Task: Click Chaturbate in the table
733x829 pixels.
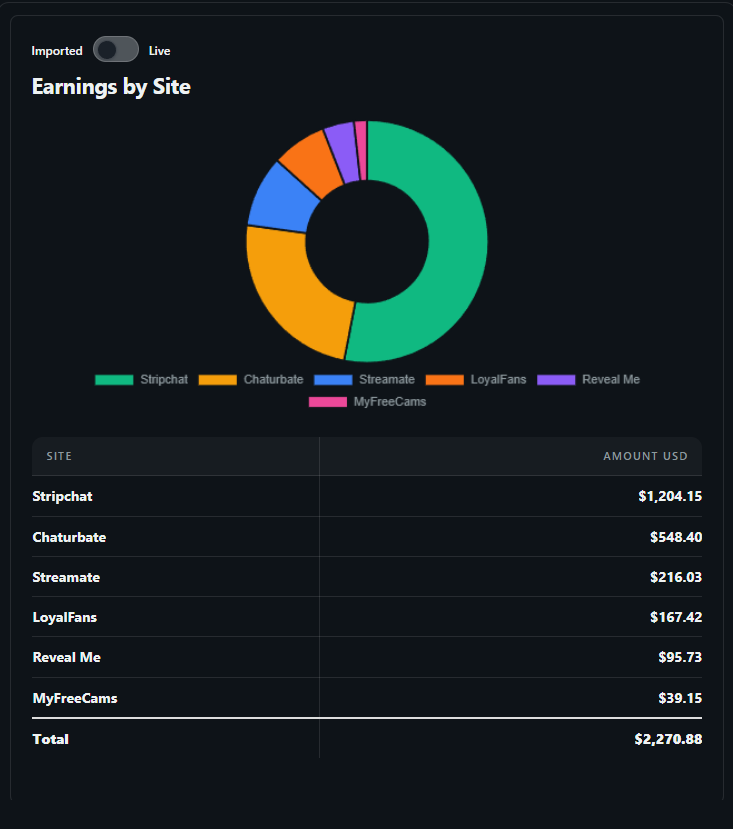Action: [x=69, y=537]
